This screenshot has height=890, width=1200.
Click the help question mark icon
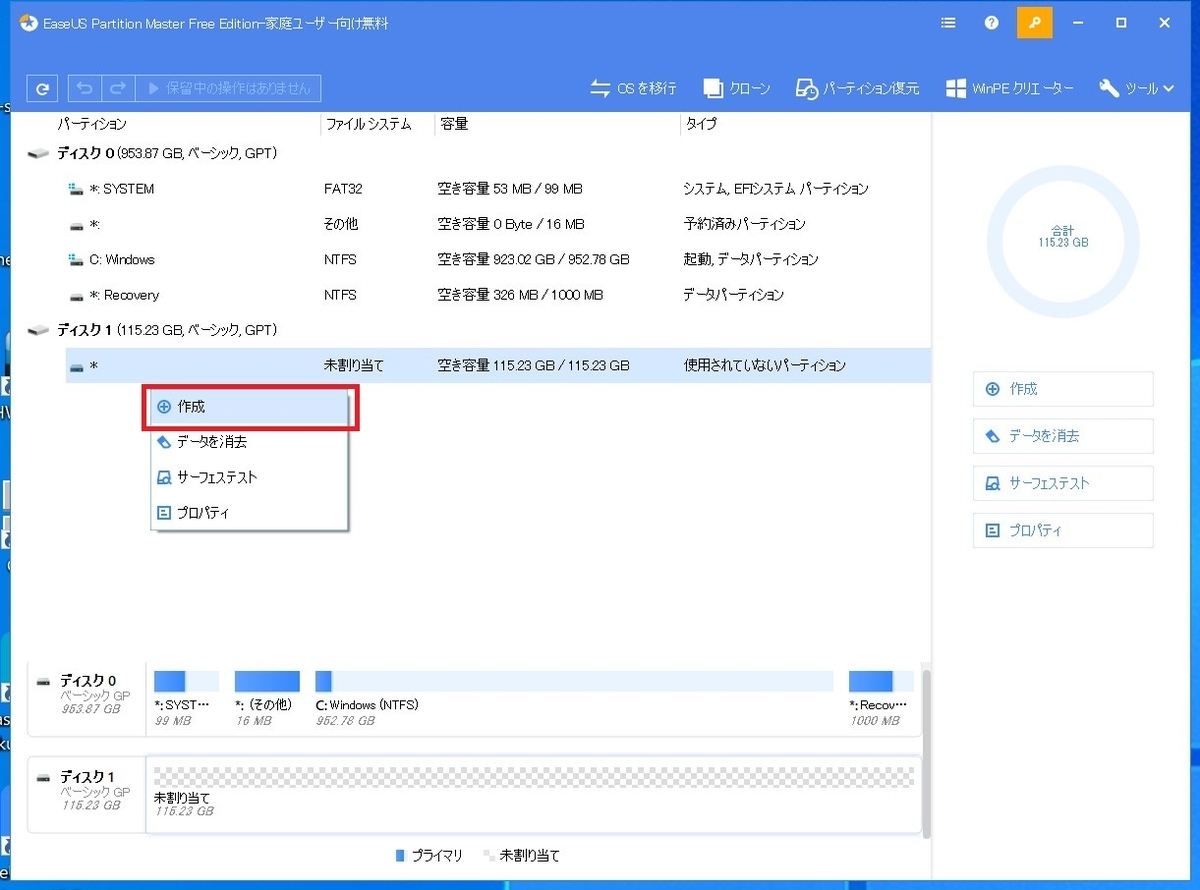pos(991,23)
